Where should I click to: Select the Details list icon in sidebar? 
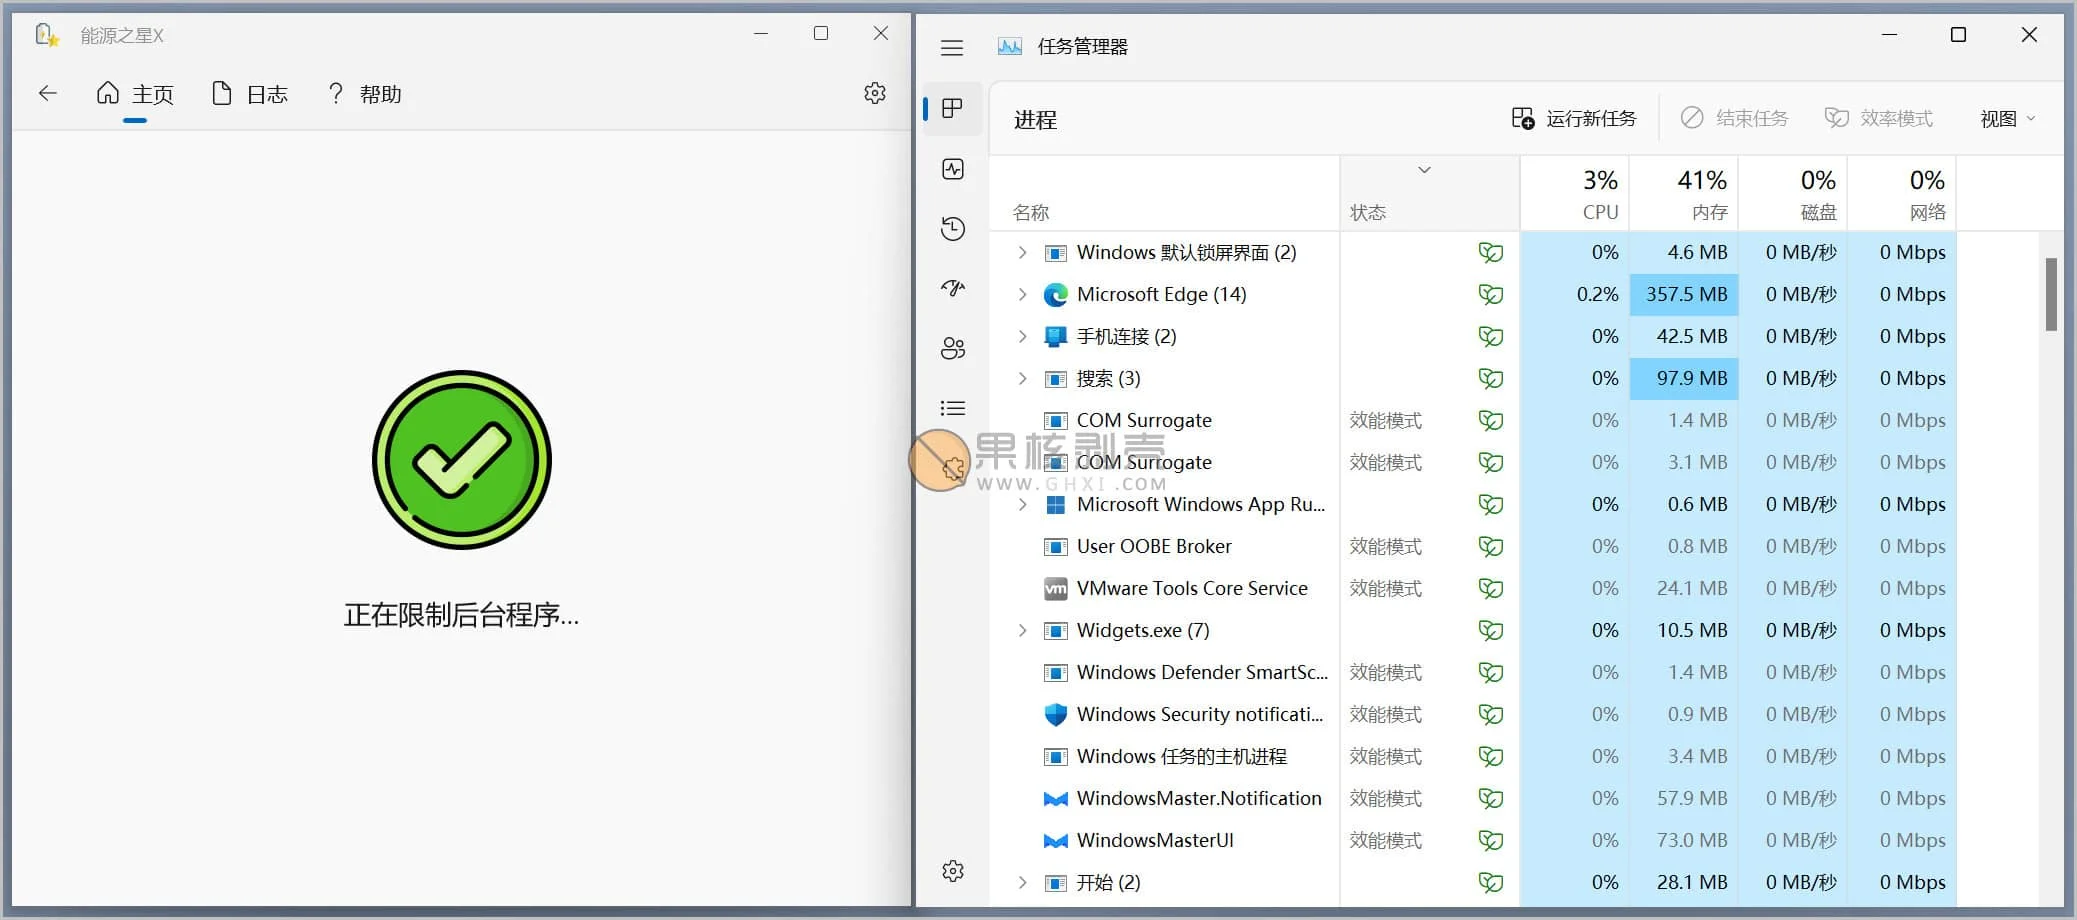pyautogui.click(x=952, y=408)
